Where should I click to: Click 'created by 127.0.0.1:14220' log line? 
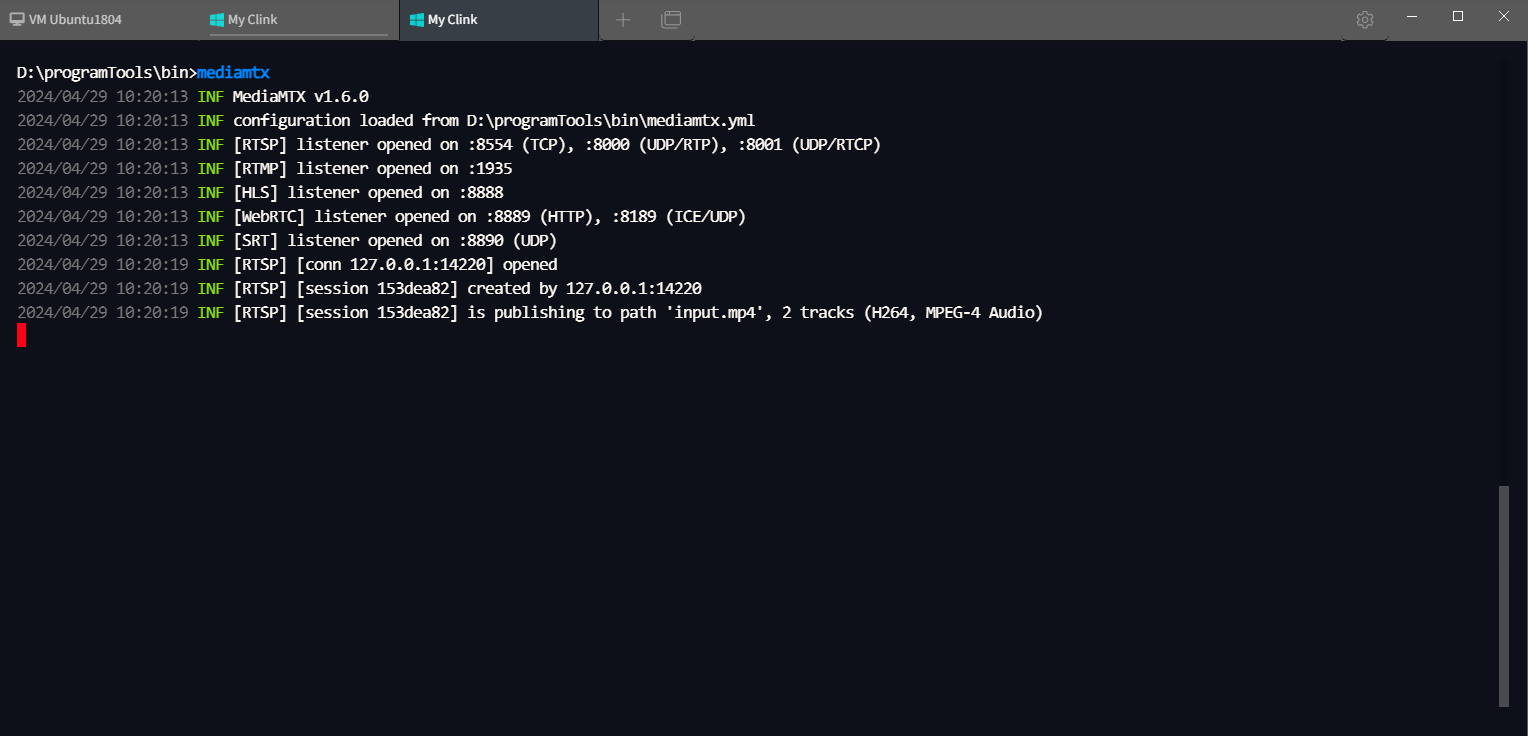(x=359, y=289)
